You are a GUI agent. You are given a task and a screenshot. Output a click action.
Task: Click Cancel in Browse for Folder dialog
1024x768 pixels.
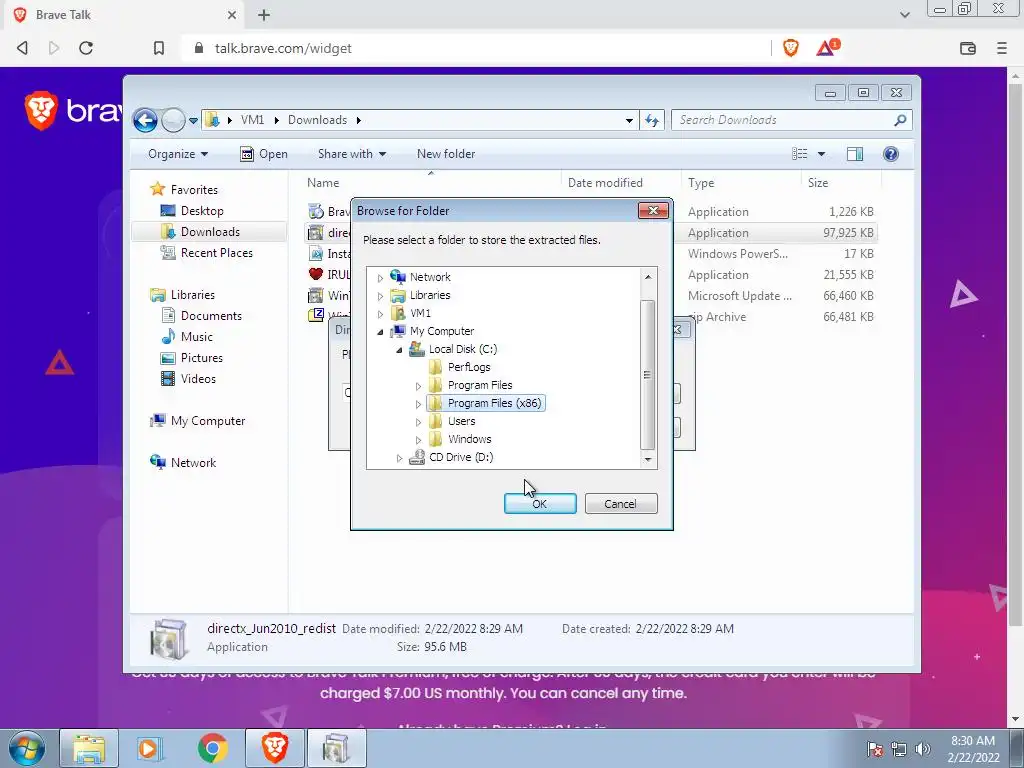(x=620, y=504)
